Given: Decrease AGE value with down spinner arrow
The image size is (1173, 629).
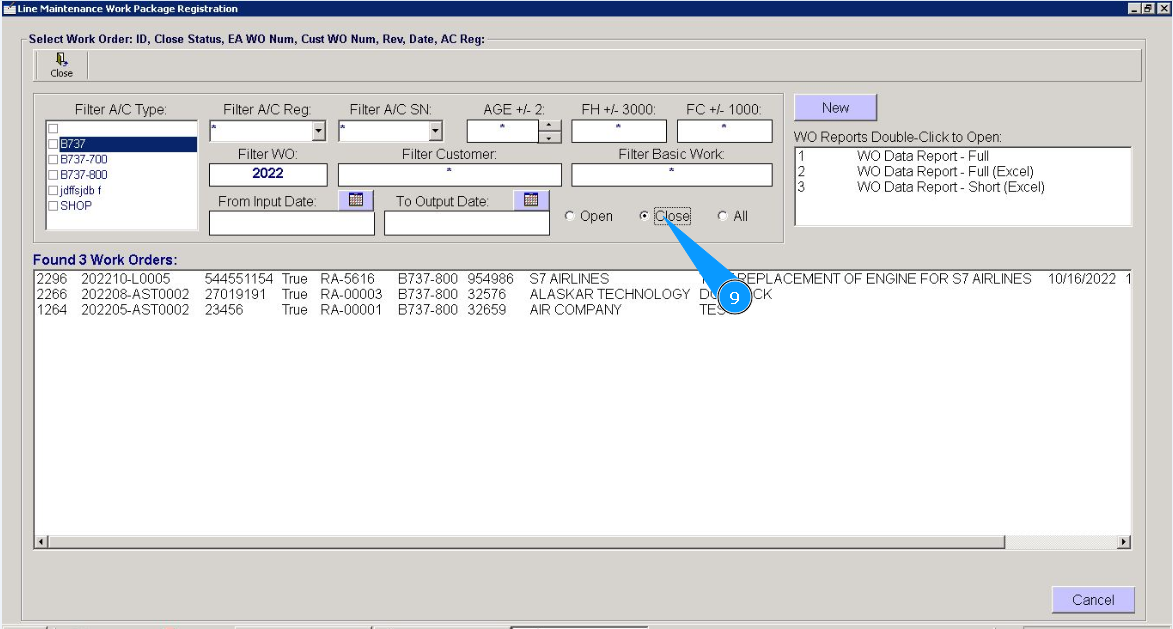Looking at the screenshot, I should [550, 138].
